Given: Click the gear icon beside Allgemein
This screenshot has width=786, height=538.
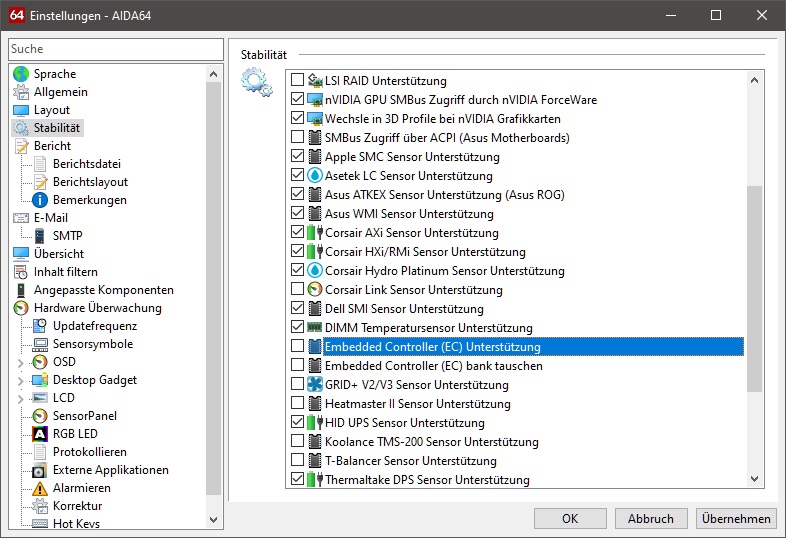Looking at the screenshot, I should (21, 92).
